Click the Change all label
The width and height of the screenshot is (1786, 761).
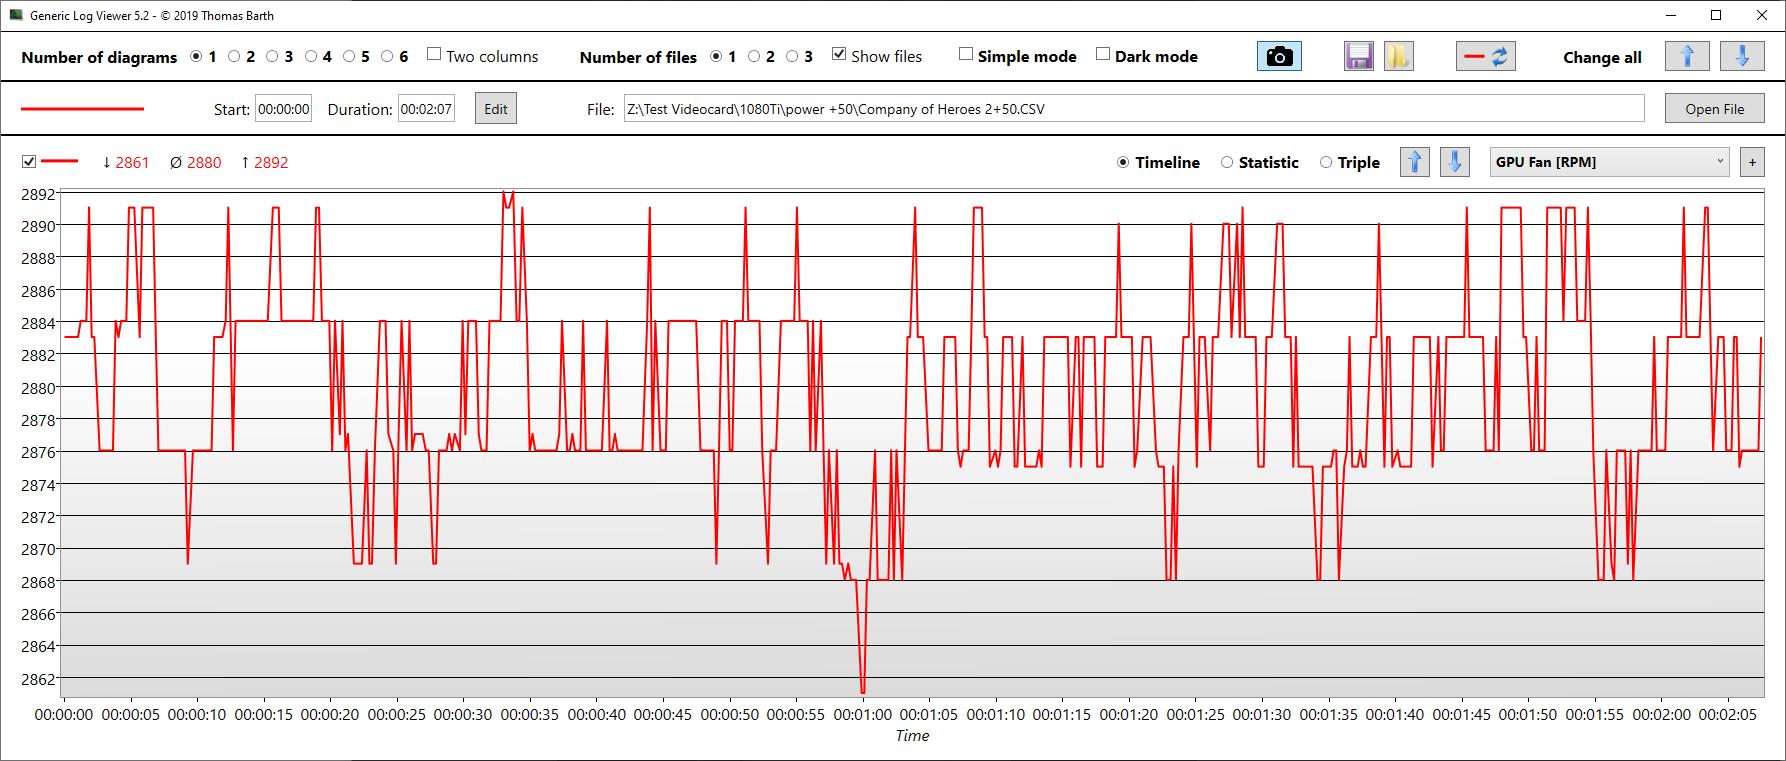click(1602, 57)
